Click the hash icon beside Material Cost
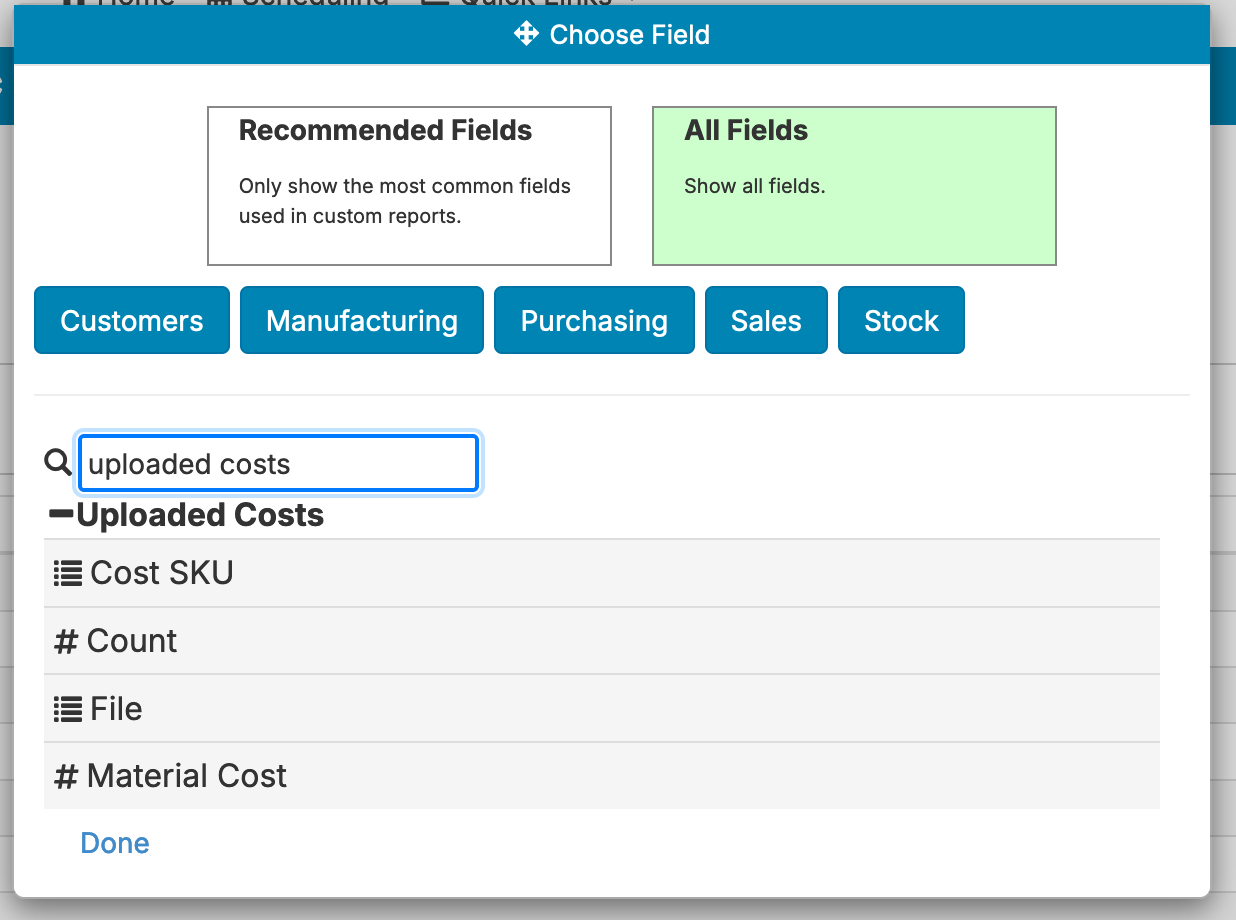1236x920 pixels. click(66, 776)
